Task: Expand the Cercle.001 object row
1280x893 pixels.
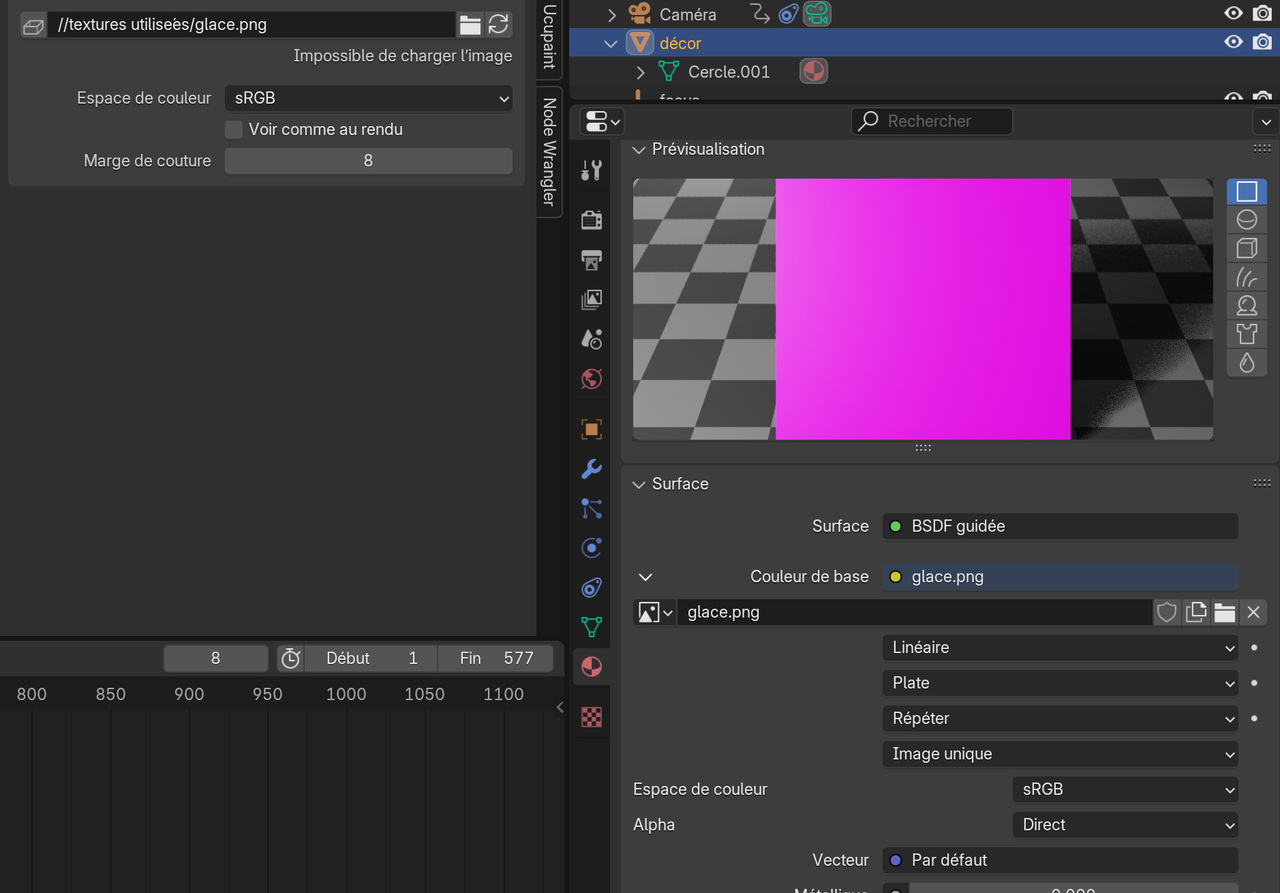Action: coord(641,72)
